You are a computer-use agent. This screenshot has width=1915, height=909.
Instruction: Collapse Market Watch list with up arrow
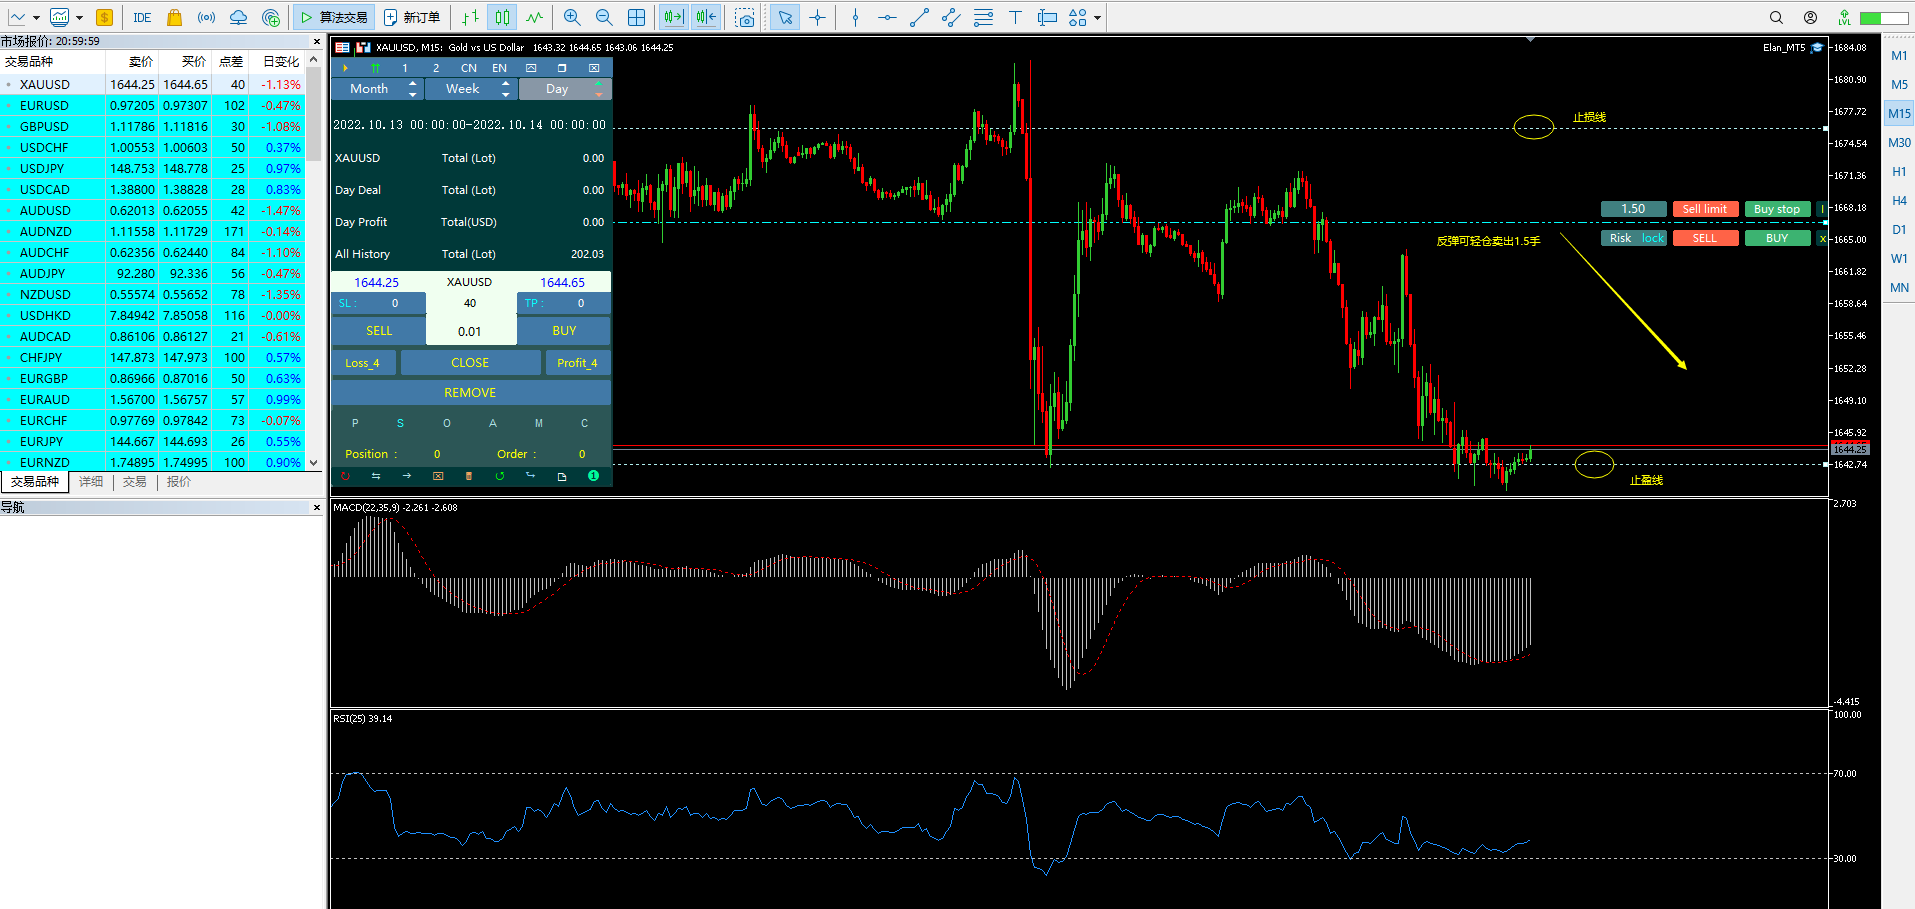pyautogui.click(x=314, y=60)
